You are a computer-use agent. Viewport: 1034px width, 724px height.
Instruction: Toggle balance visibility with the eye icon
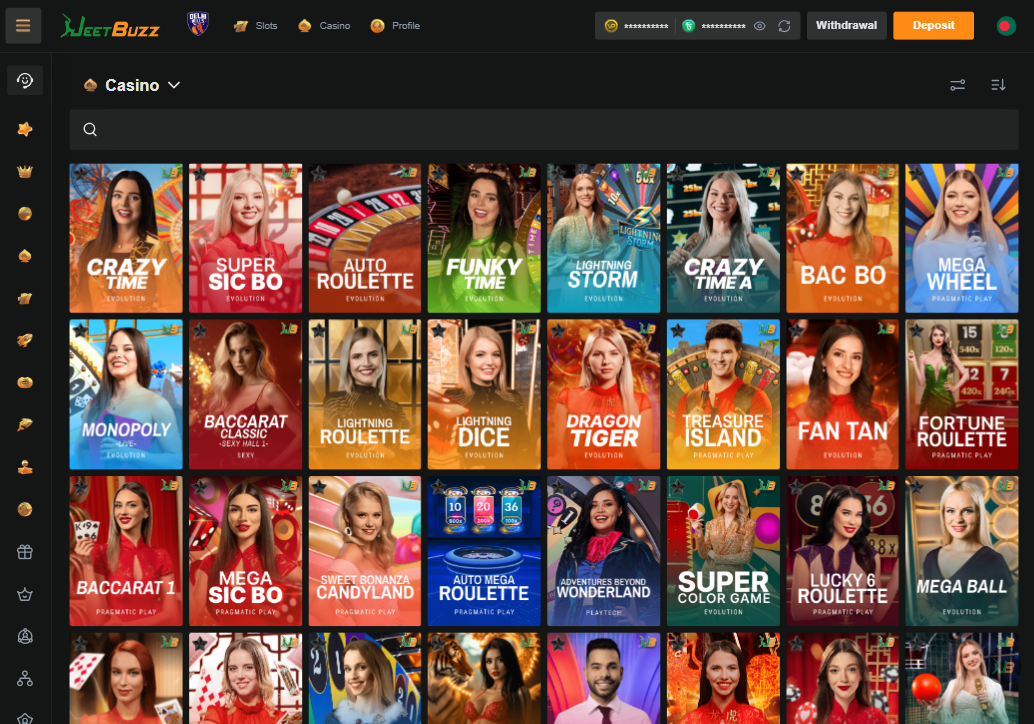[759, 26]
